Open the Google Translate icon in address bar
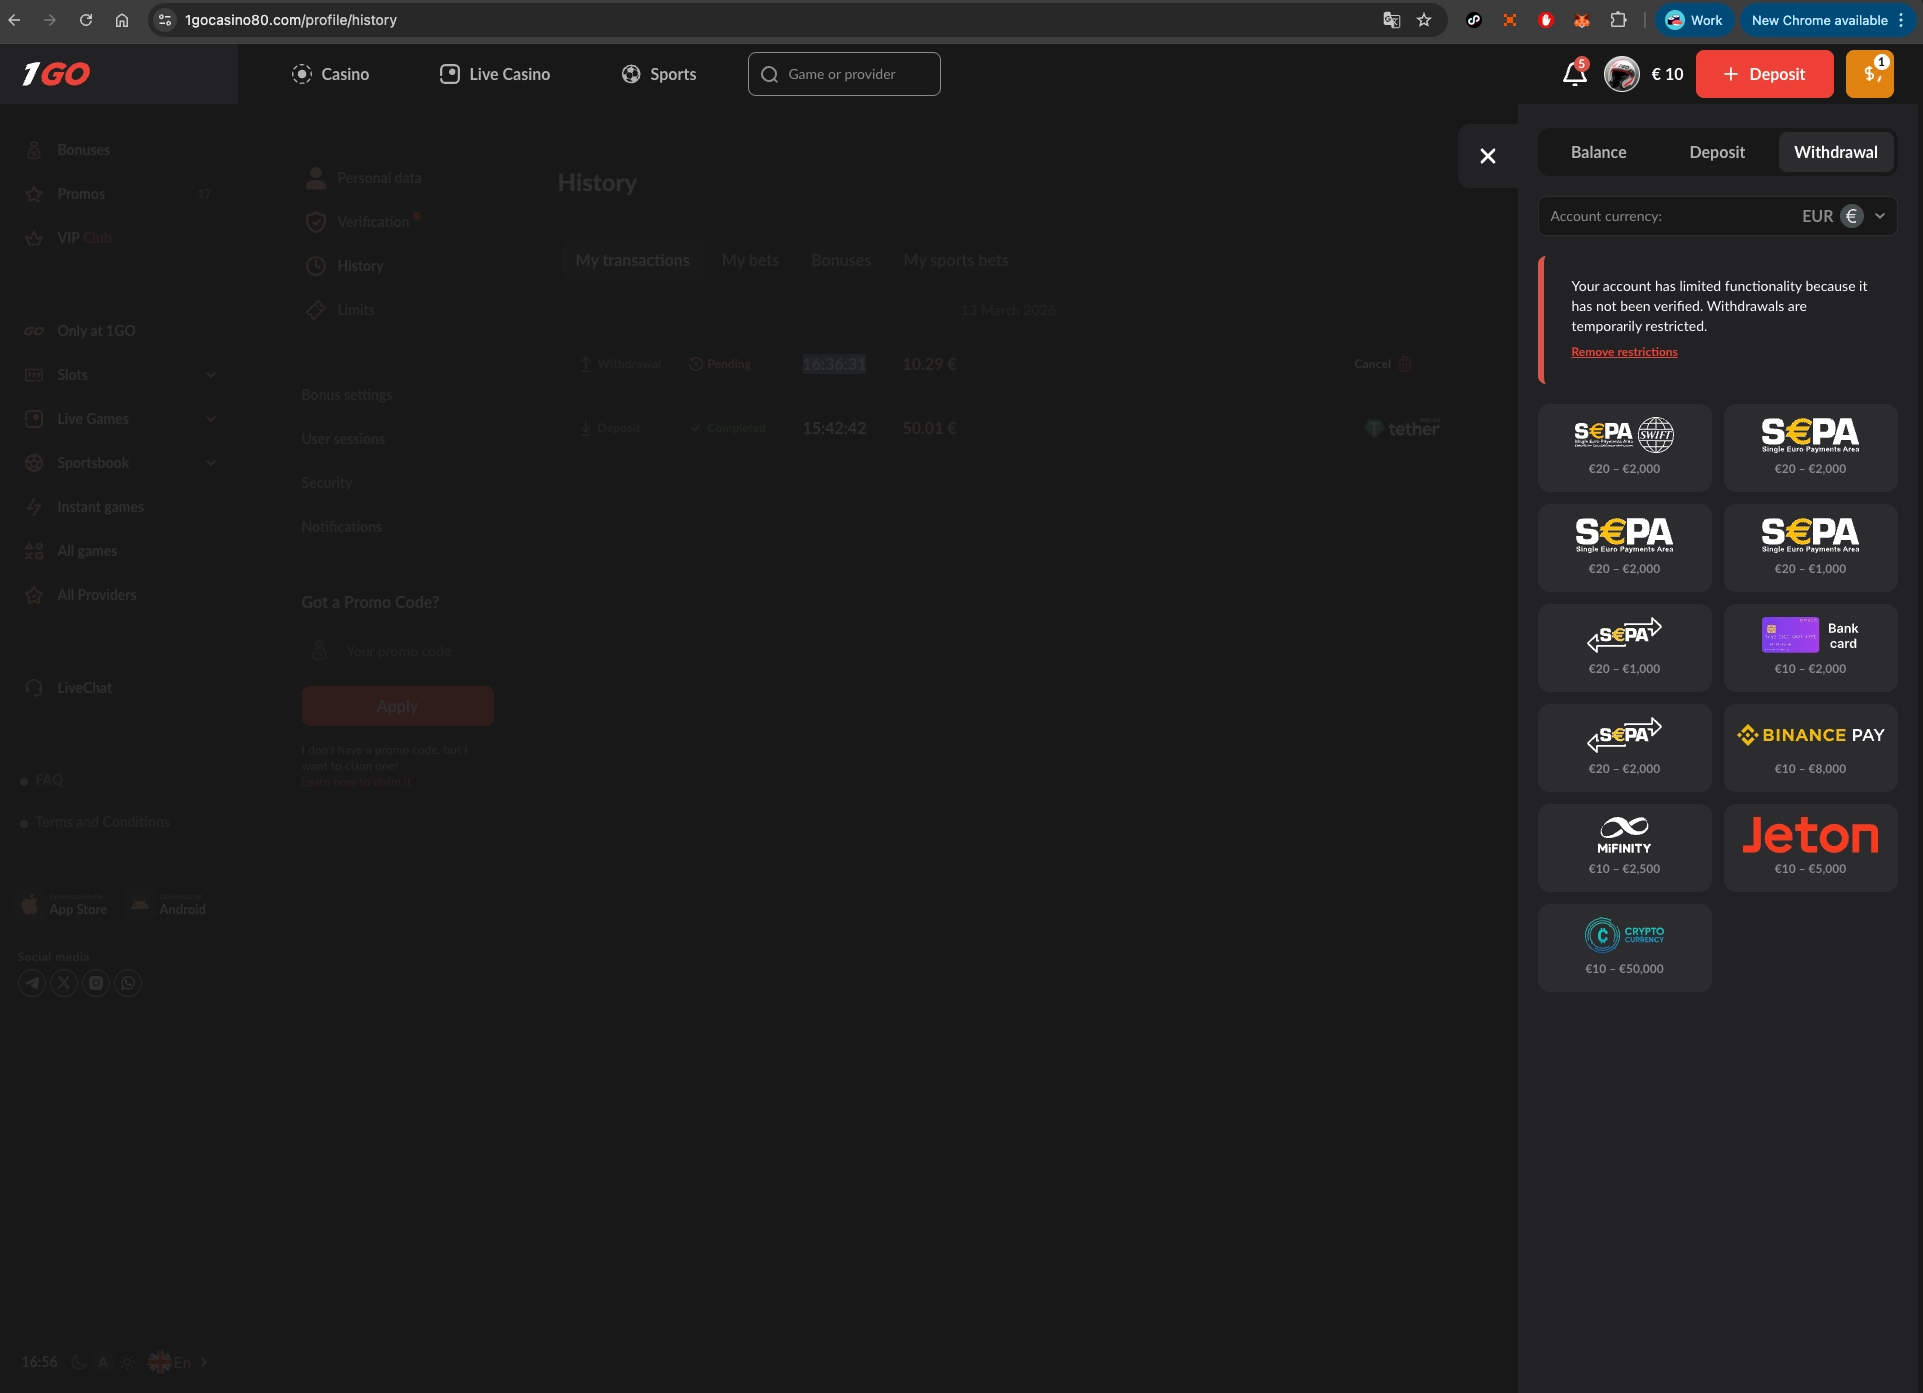The height and width of the screenshot is (1393, 1923). [x=1391, y=20]
